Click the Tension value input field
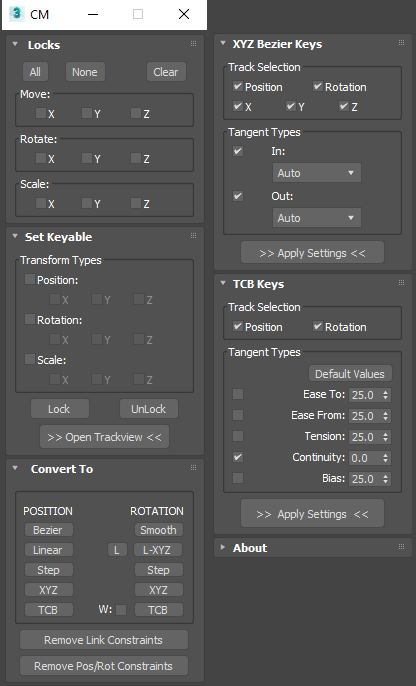The height and width of the screenshot is (686, 416). (364, 437)
